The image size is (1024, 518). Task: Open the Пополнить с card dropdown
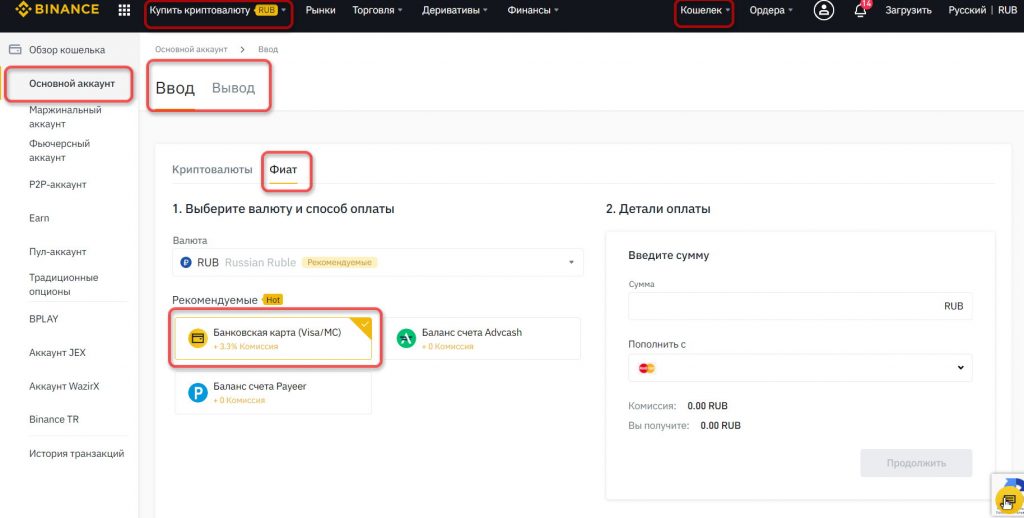pyautogui.click(x=800, y=368)
